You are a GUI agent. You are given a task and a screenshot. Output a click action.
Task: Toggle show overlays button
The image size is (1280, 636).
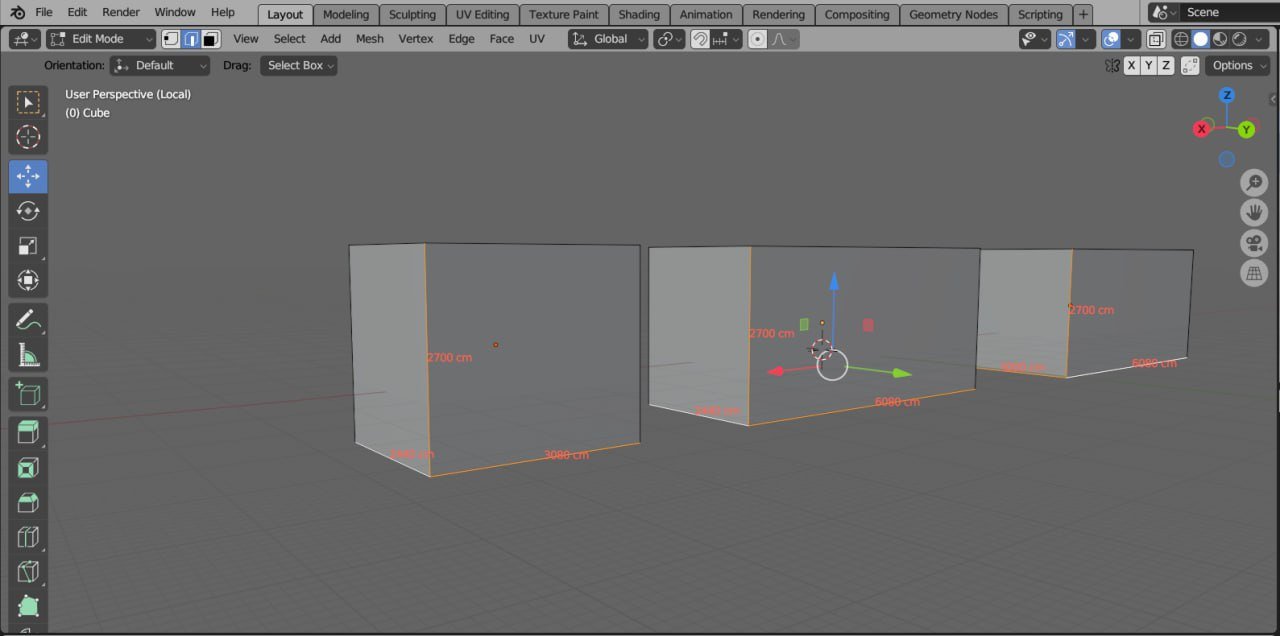[x=1111, y=39]
